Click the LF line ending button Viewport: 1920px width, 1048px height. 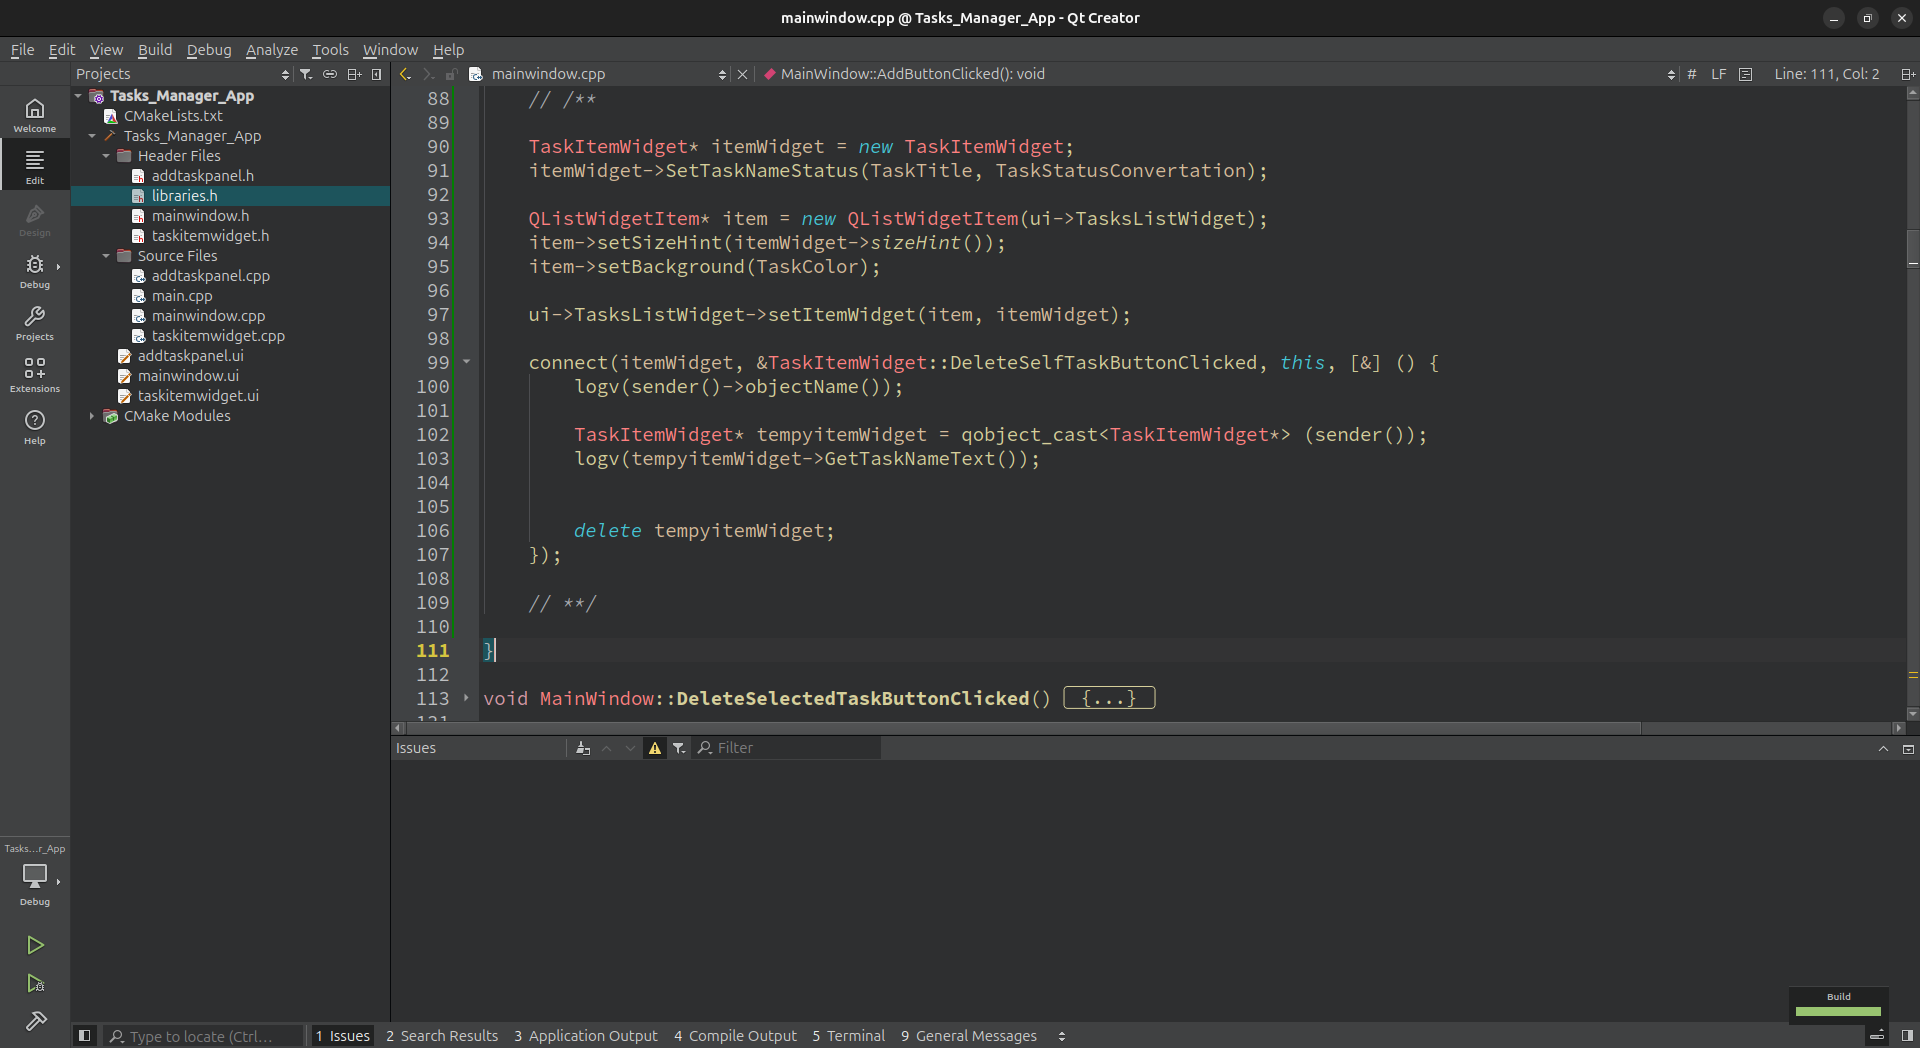point(1718,74)
